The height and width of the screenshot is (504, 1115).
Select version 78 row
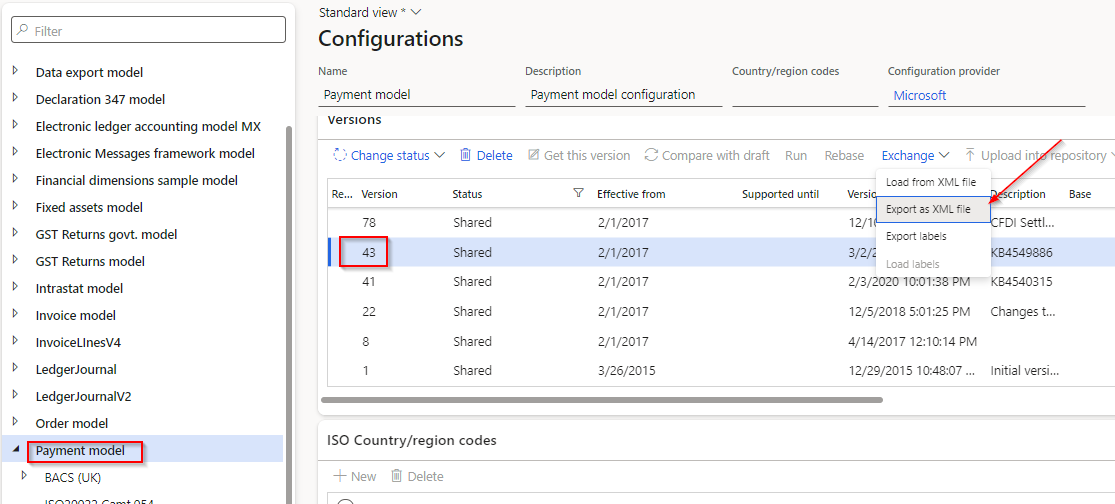(x=720, y=222)
